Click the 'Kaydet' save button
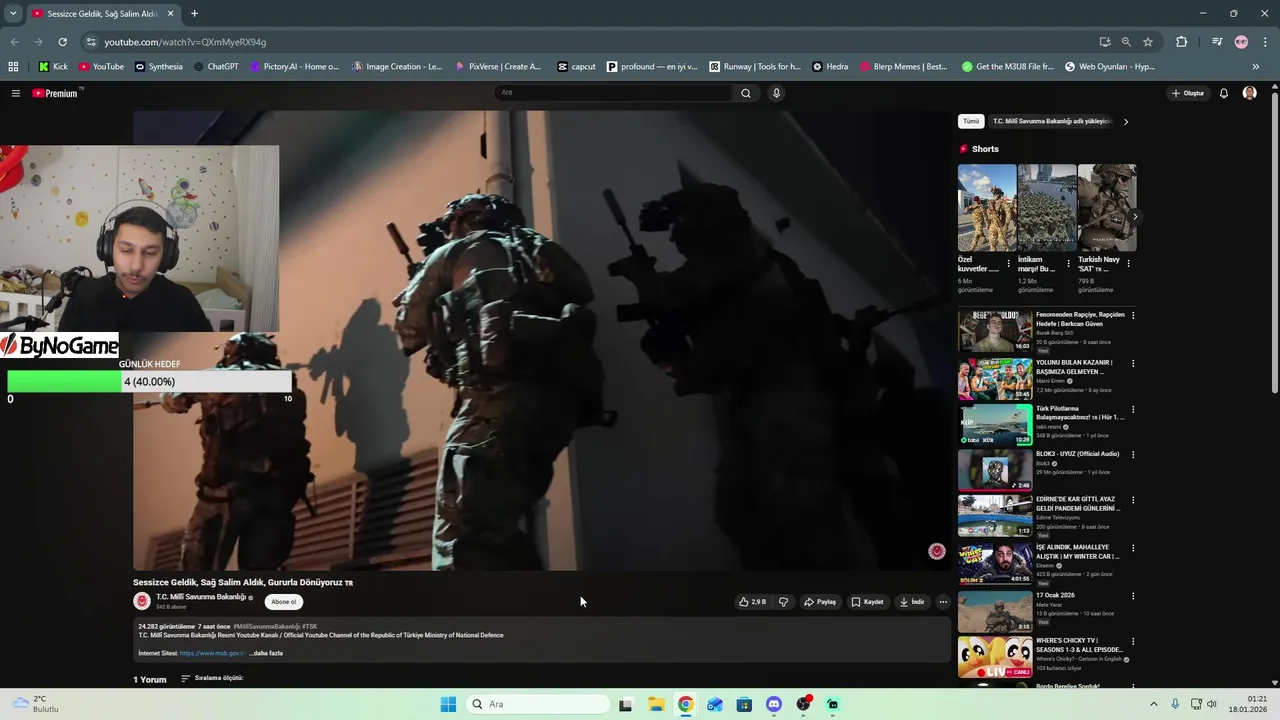 (x=867, y=602)
